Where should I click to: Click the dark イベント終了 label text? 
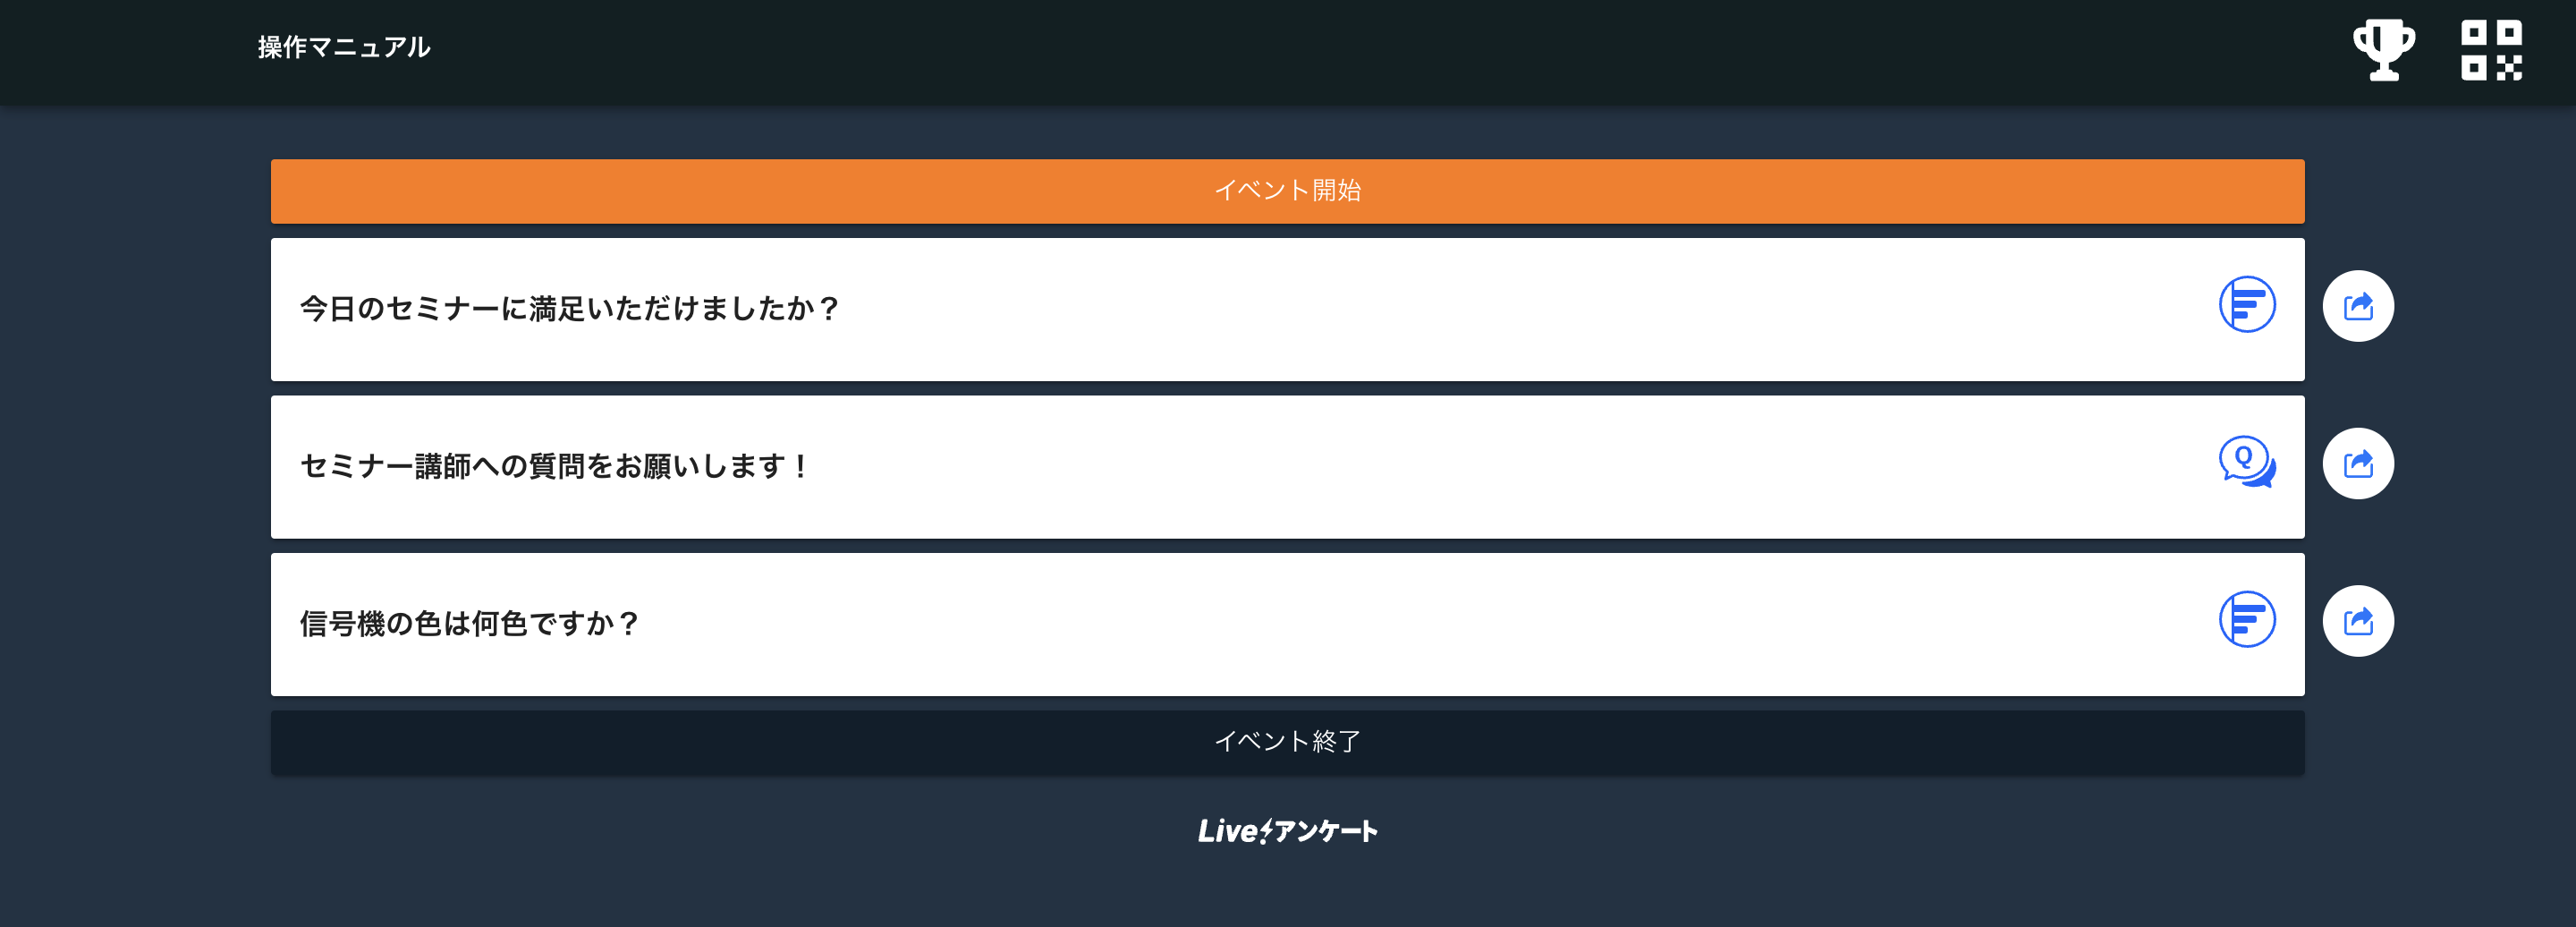[x=1287, y=742]
